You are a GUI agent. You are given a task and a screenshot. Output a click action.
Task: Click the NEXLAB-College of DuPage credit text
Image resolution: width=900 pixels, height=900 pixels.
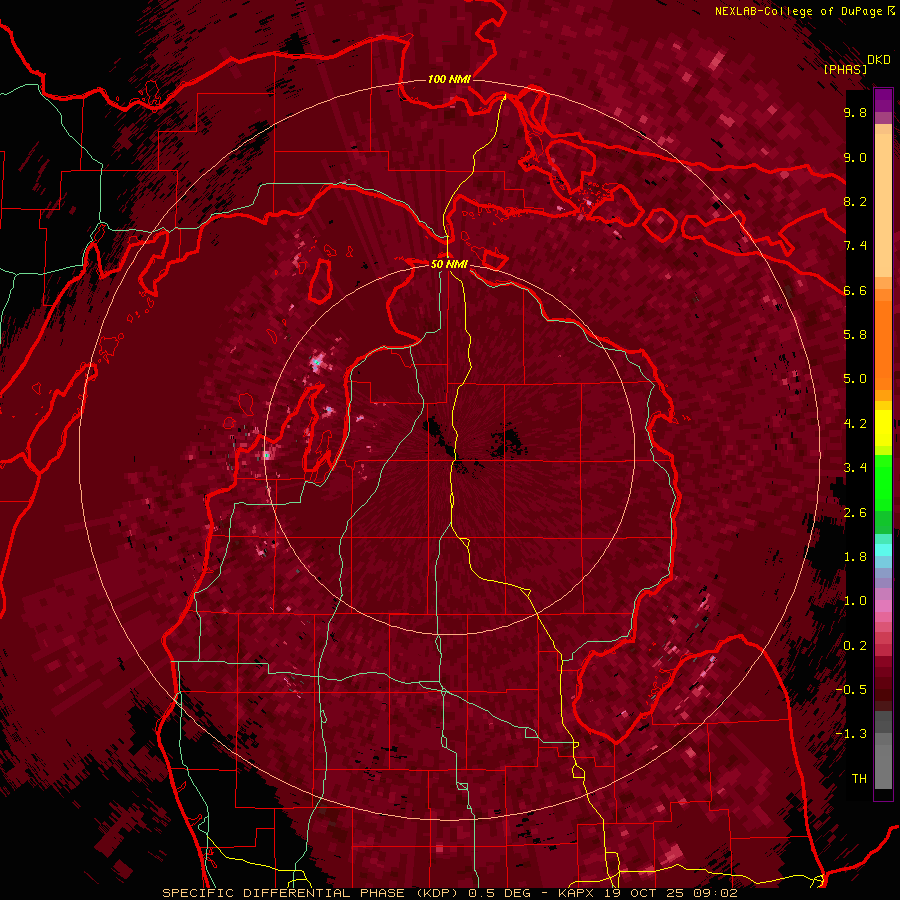click(x=800, y=11)
